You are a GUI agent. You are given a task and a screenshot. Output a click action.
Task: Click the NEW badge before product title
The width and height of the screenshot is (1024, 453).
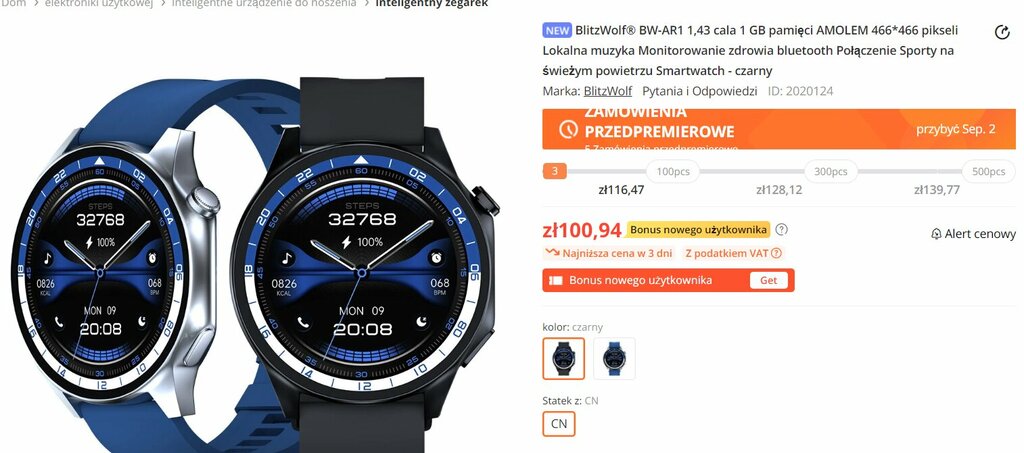pyautogui.click(x=557, y=30)
